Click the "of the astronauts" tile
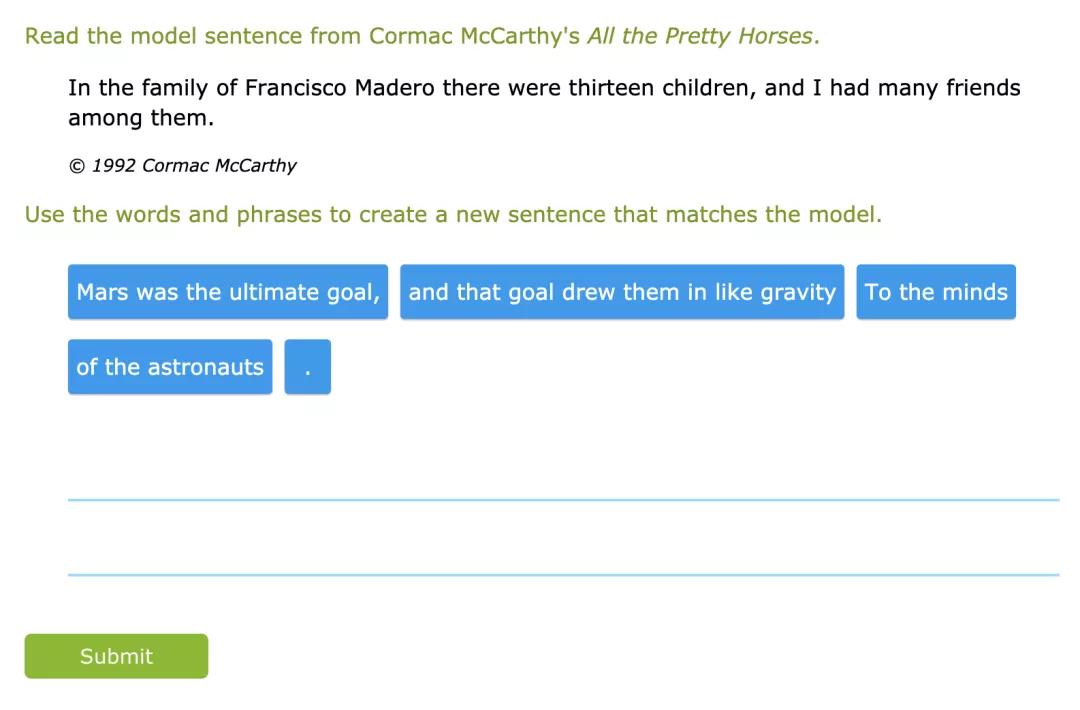1080x710 pixels. point(170,367)
